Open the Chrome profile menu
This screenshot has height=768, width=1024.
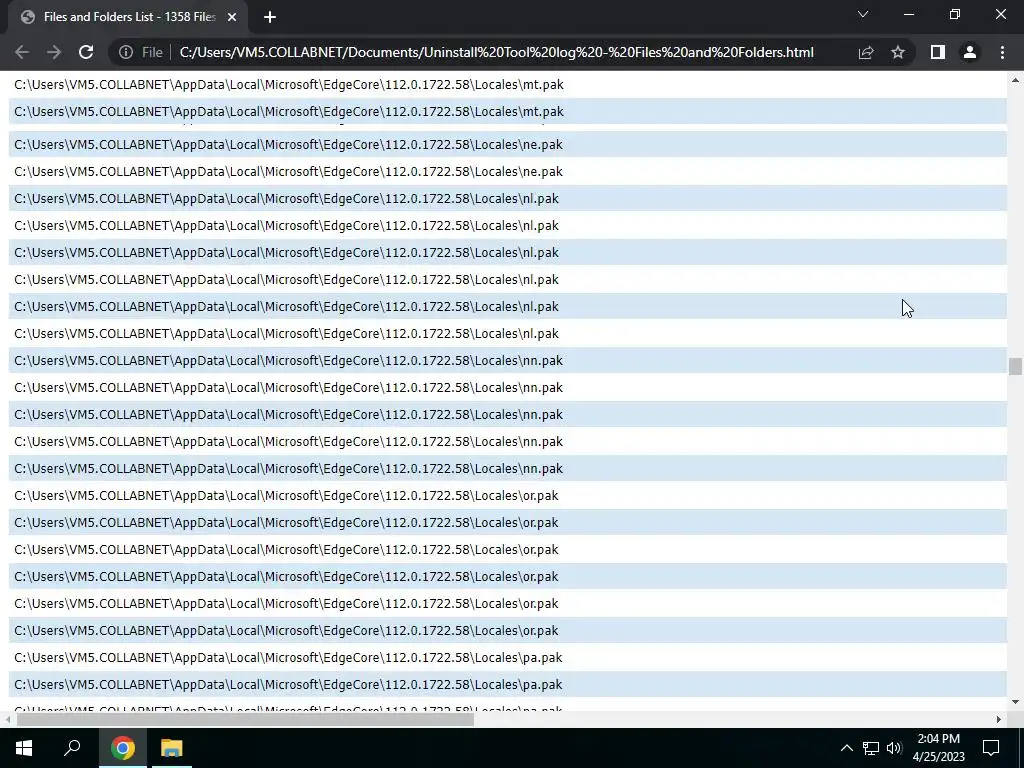click(x=970, y=52)
